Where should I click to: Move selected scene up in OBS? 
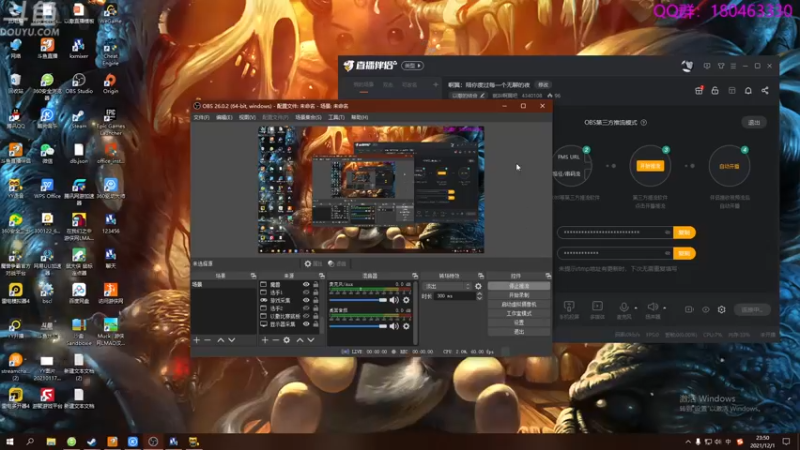tap(221, 340)
